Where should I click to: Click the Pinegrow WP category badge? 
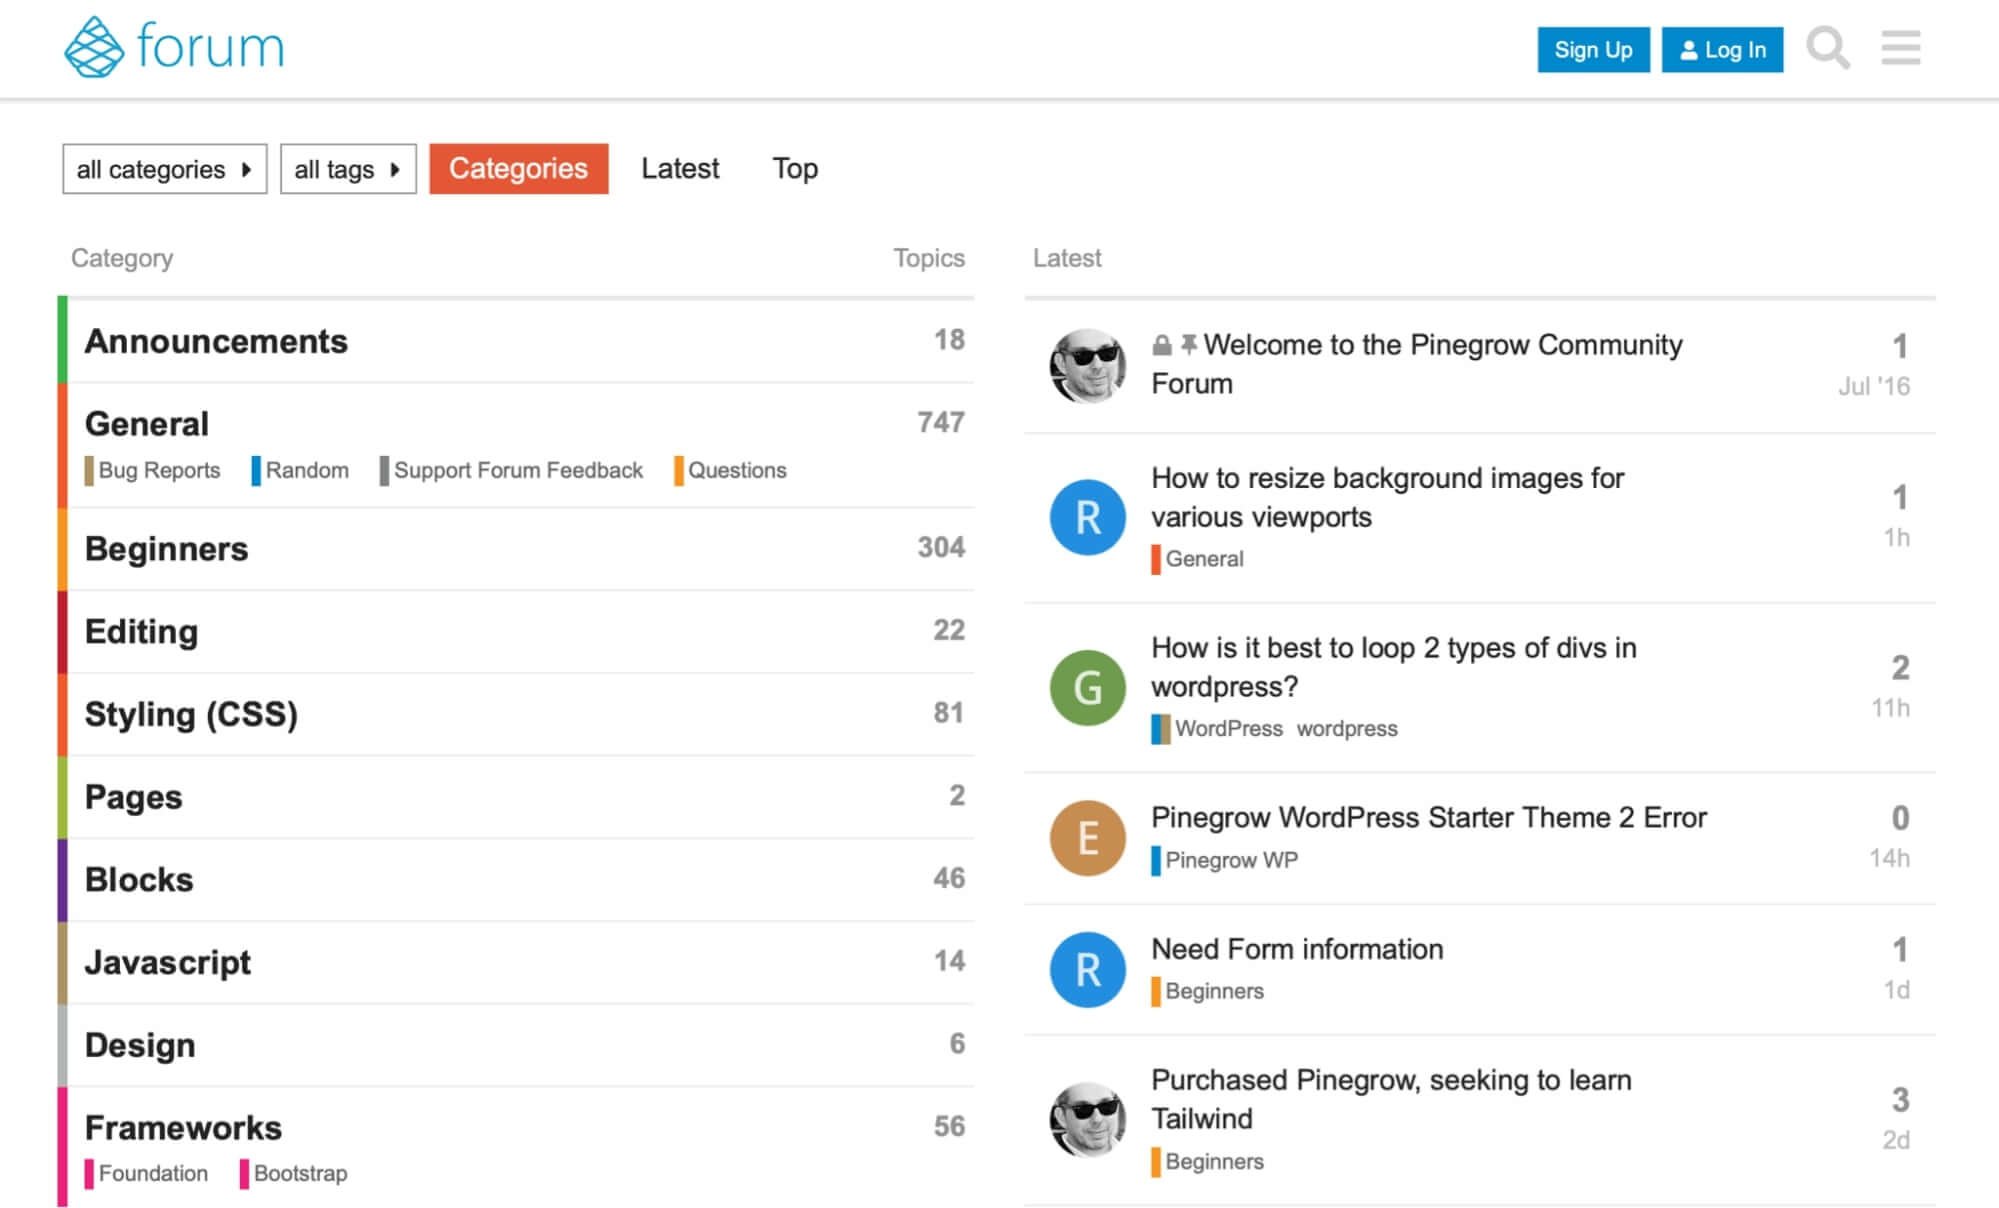pos(1225,861)
